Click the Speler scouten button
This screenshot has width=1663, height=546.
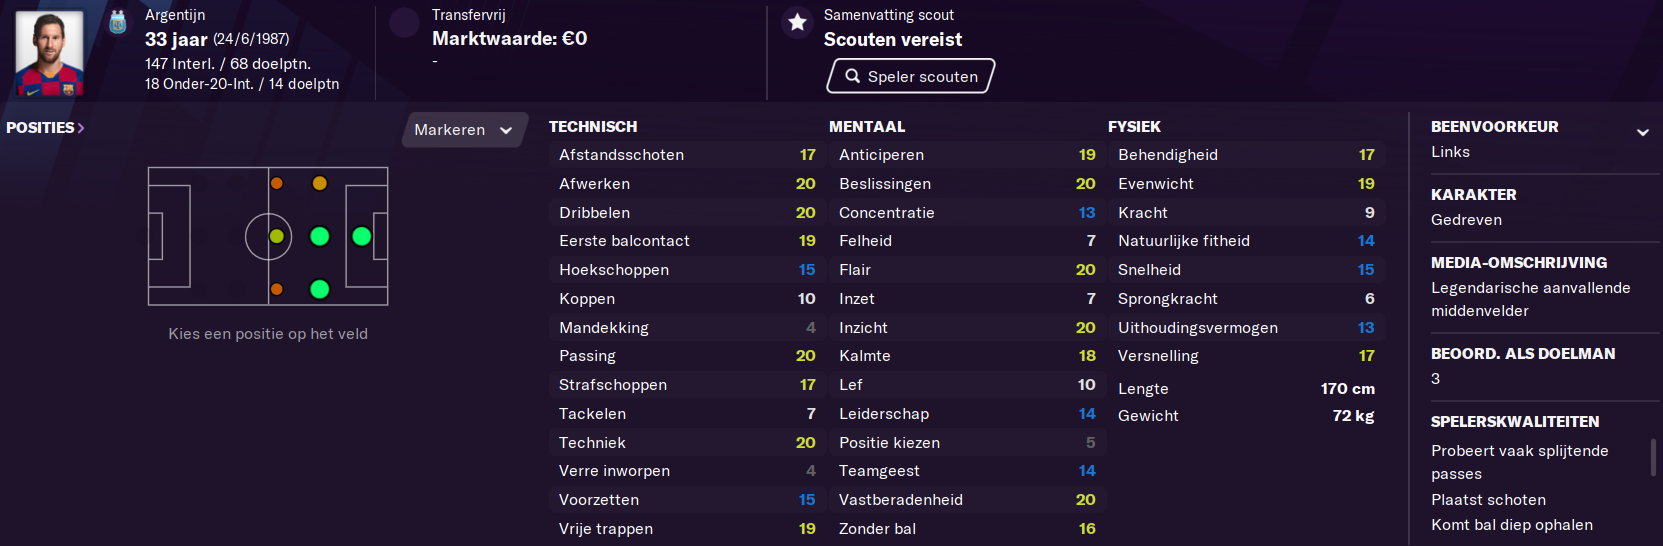pyautogui.click(x=911, y=76)
